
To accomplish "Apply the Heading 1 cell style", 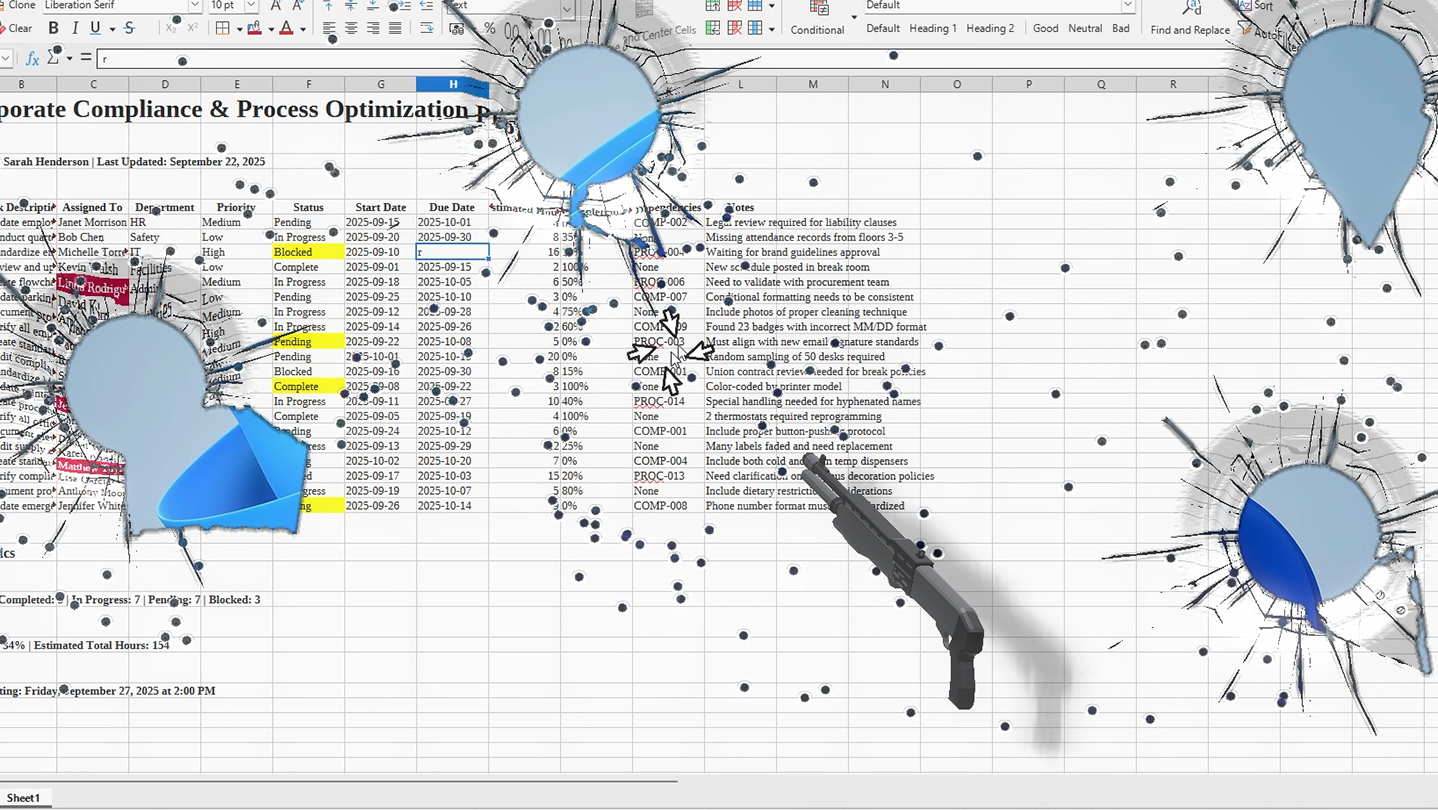I will [932, 28].
